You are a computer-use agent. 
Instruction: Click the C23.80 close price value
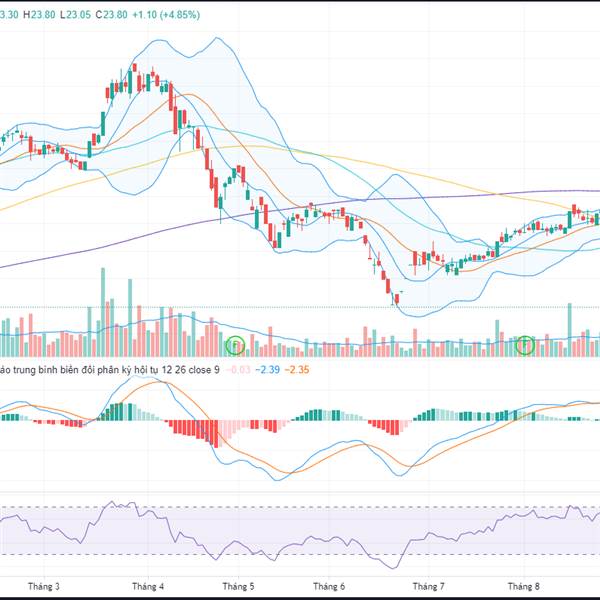(111, 15)
